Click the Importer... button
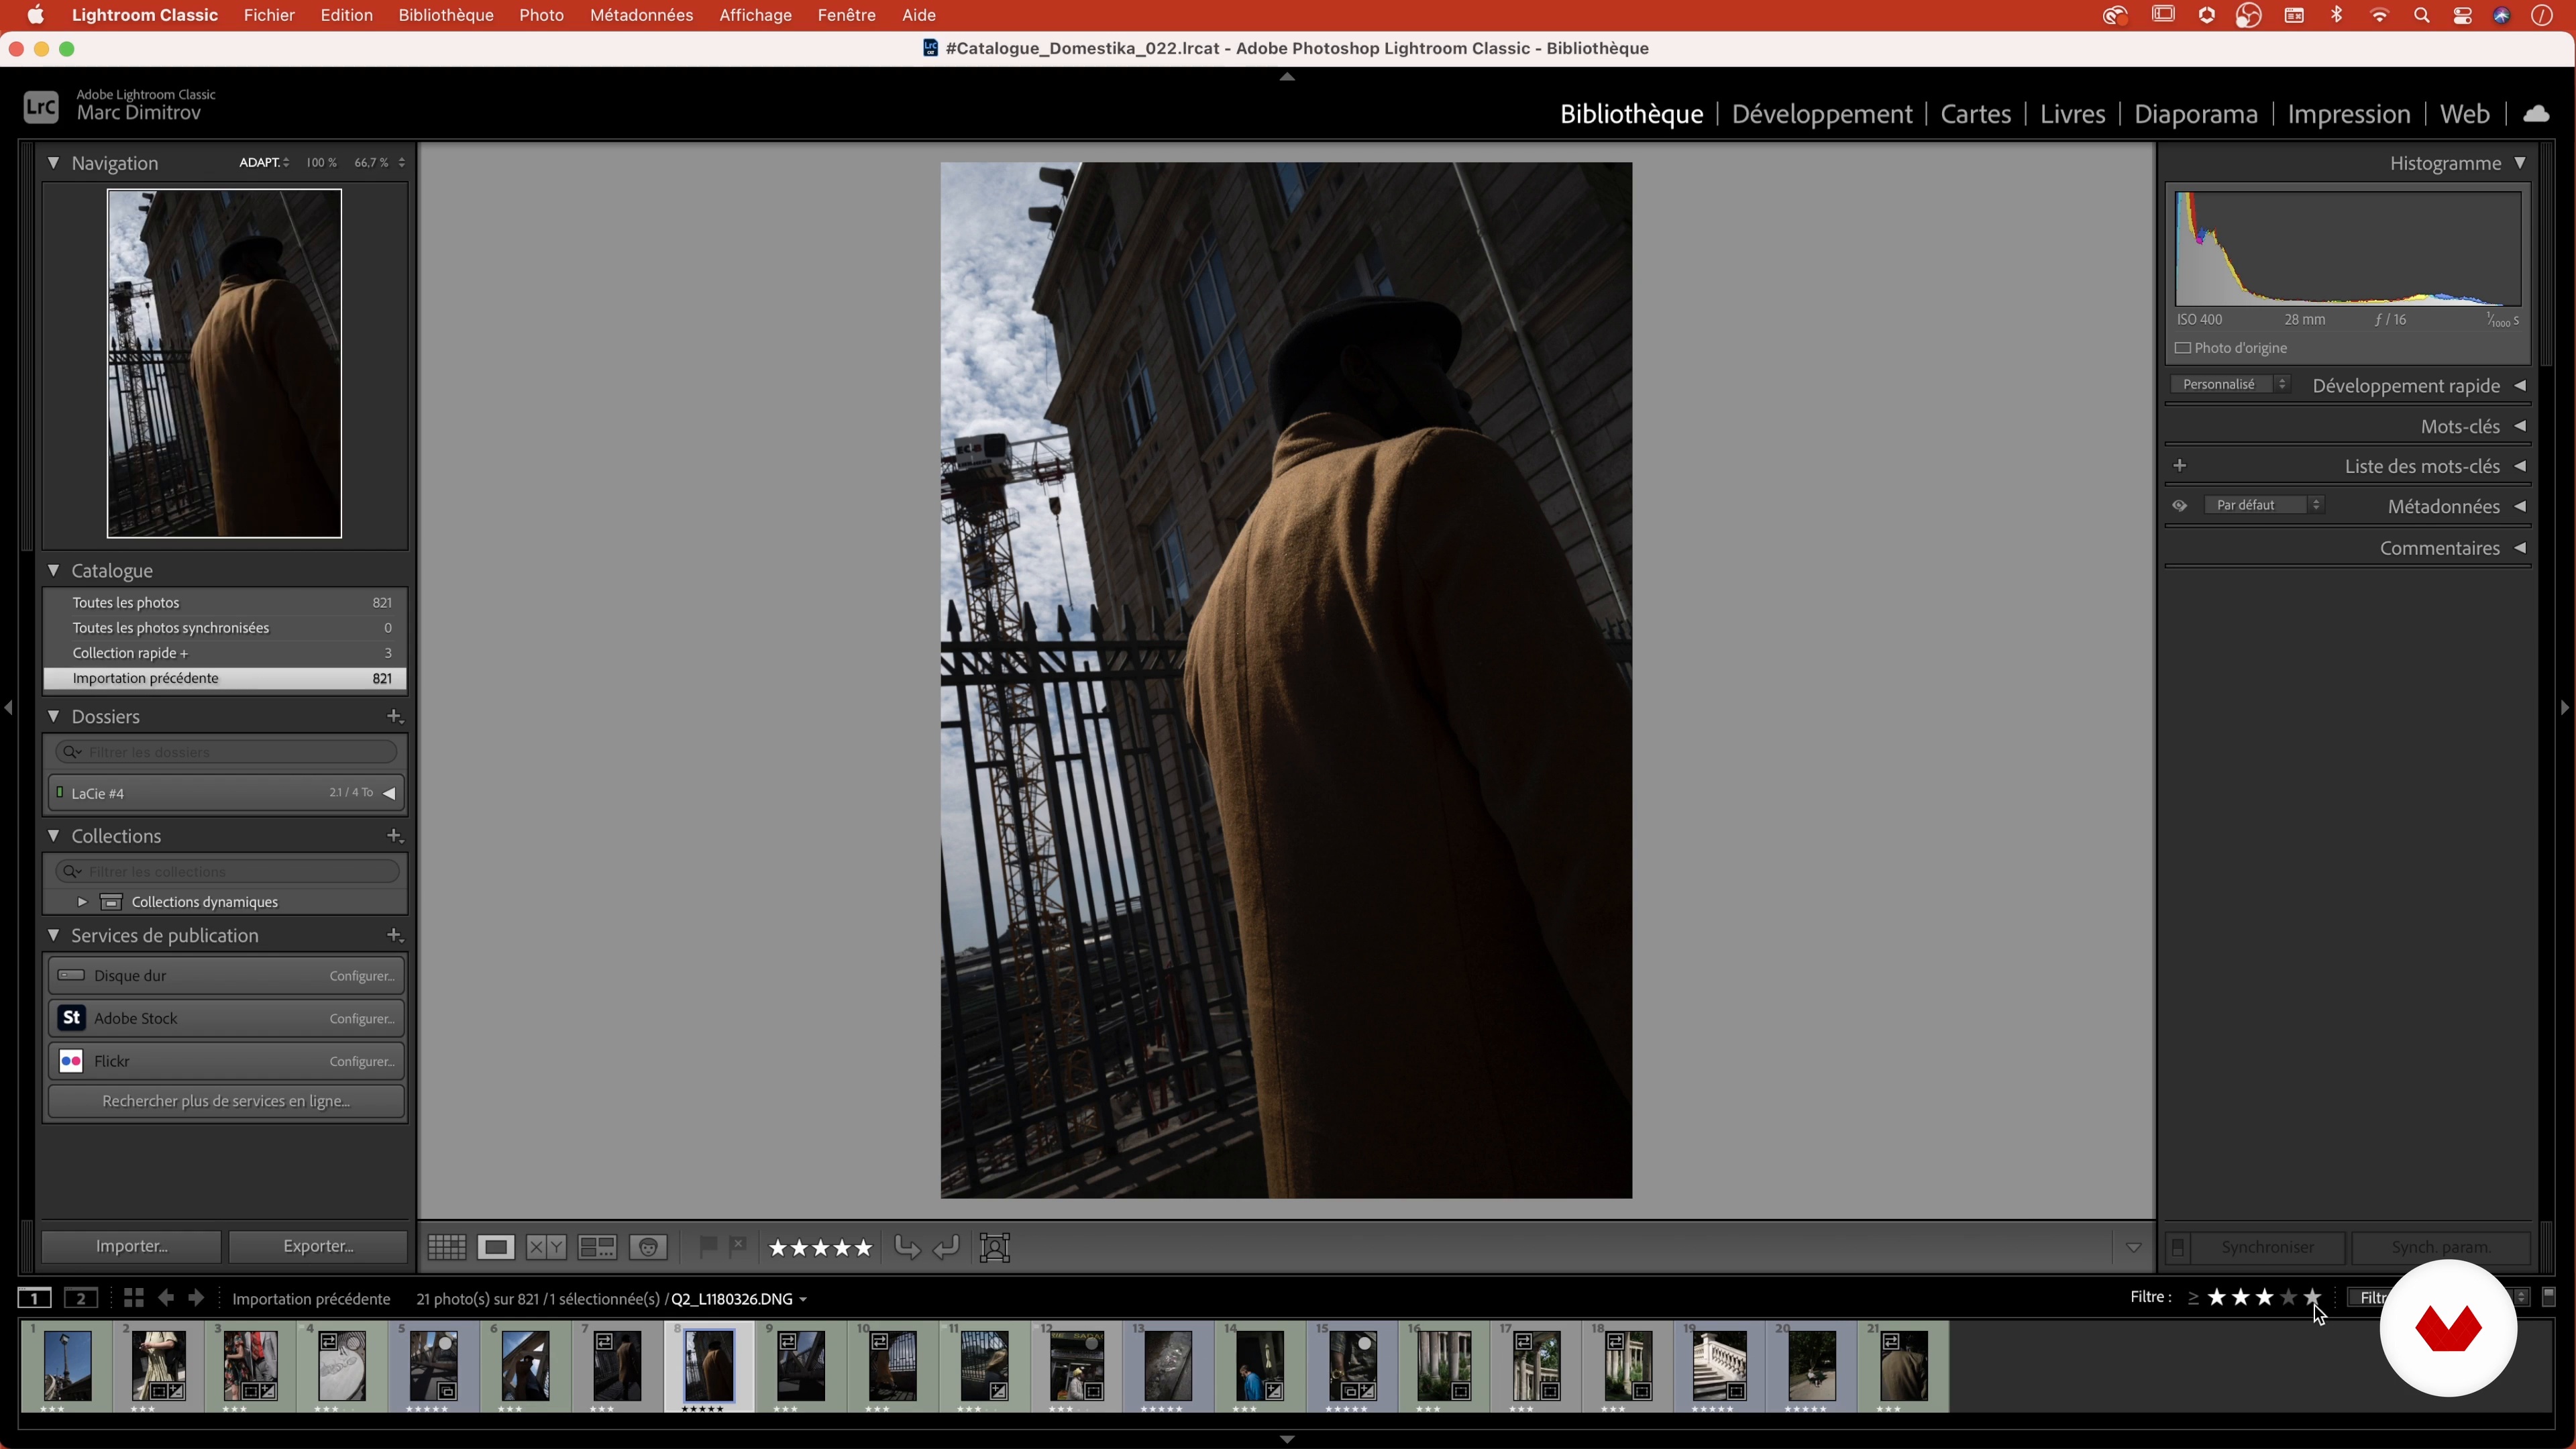The image size is (2576, 1449). [x=131, y=1246]
